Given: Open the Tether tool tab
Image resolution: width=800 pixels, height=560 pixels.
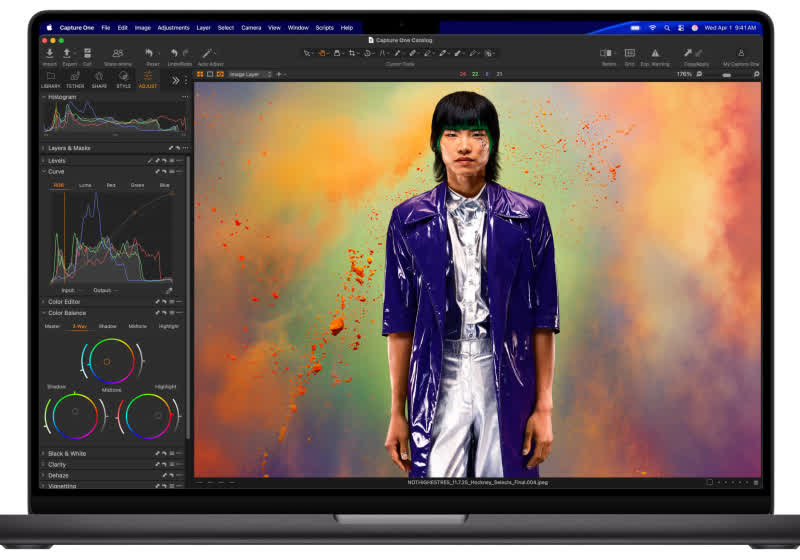Looking at the screenshot, I should click(75, 78).
